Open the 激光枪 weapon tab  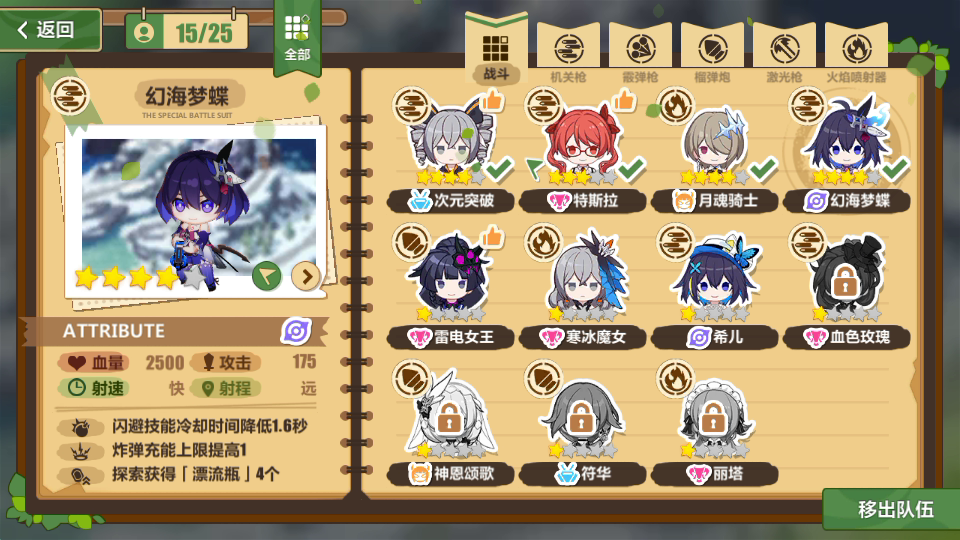[784, 54]
